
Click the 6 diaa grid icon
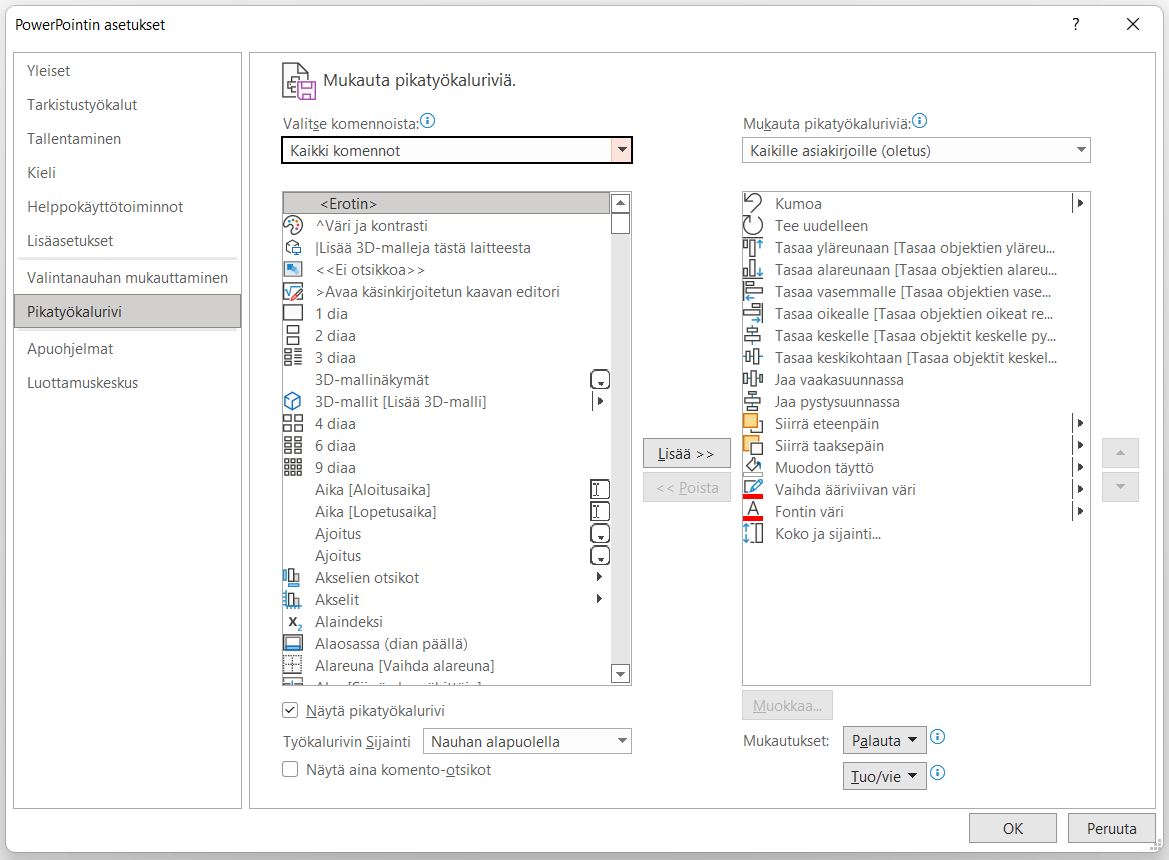tap(293, 445)
